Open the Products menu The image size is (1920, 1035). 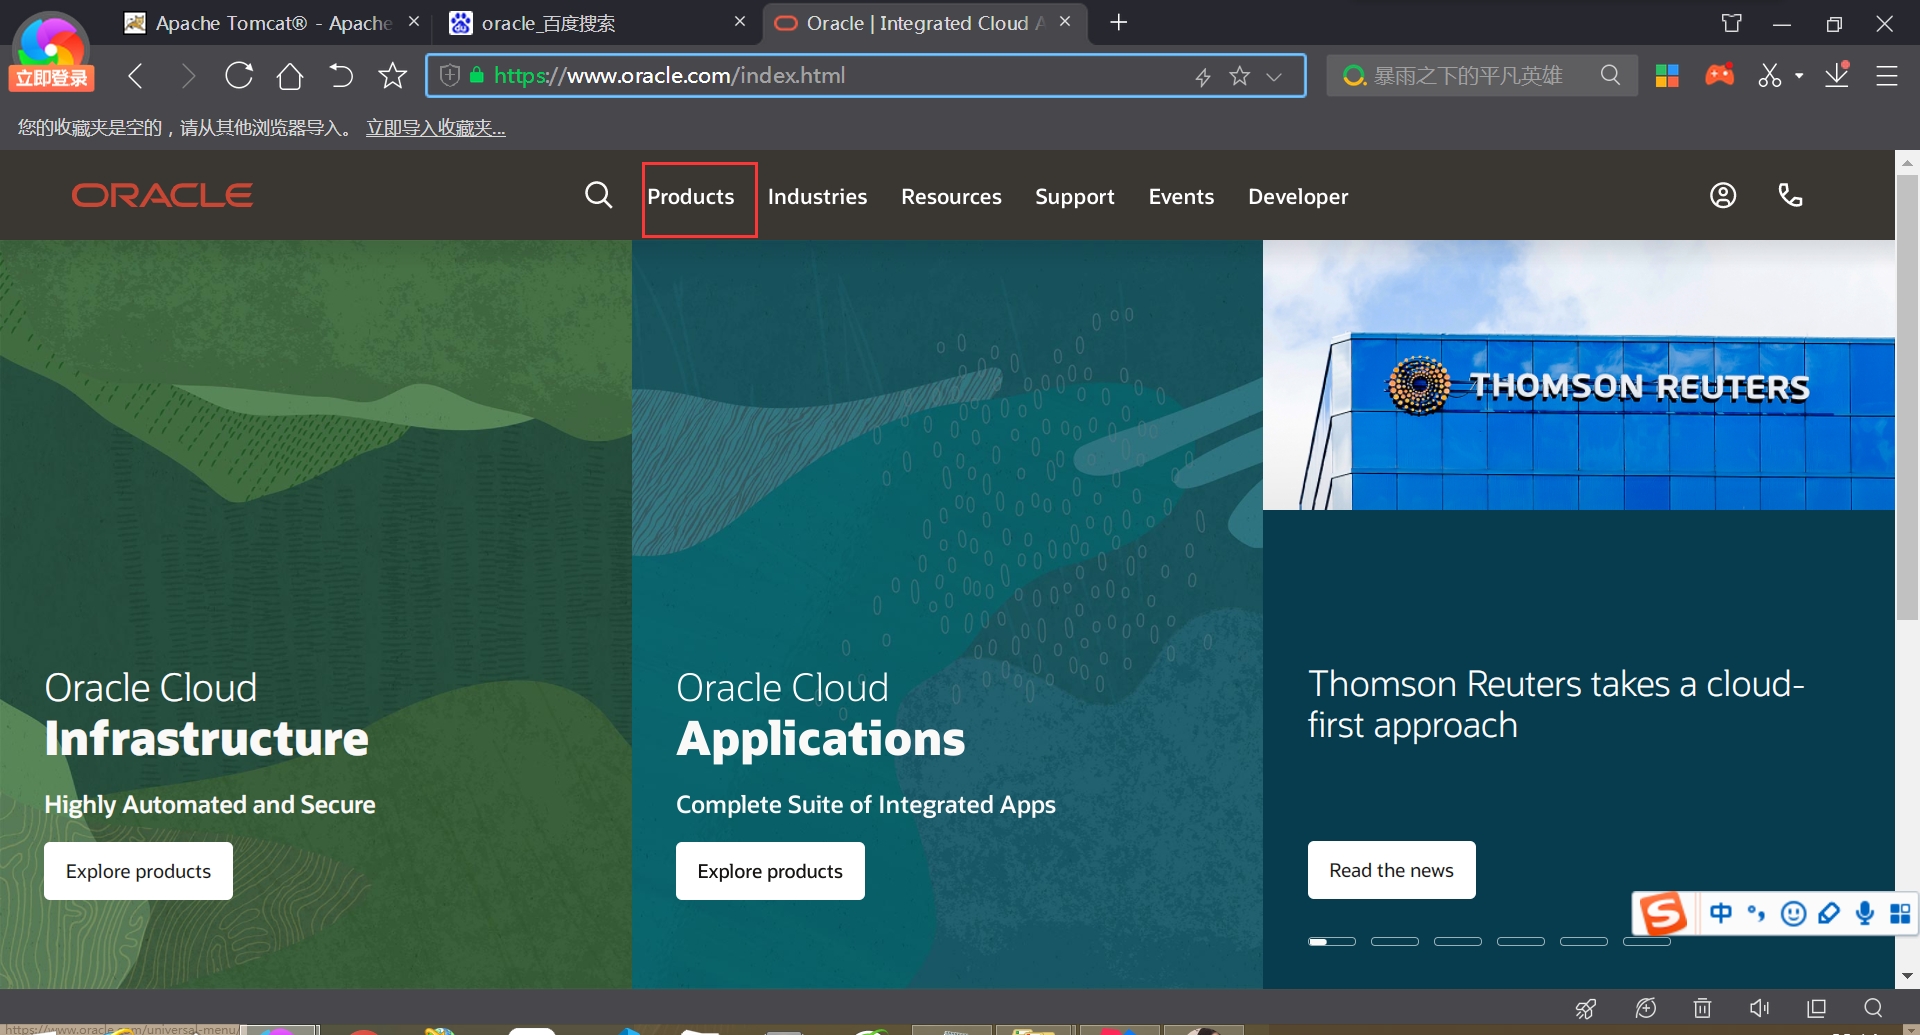click(691, 197)
